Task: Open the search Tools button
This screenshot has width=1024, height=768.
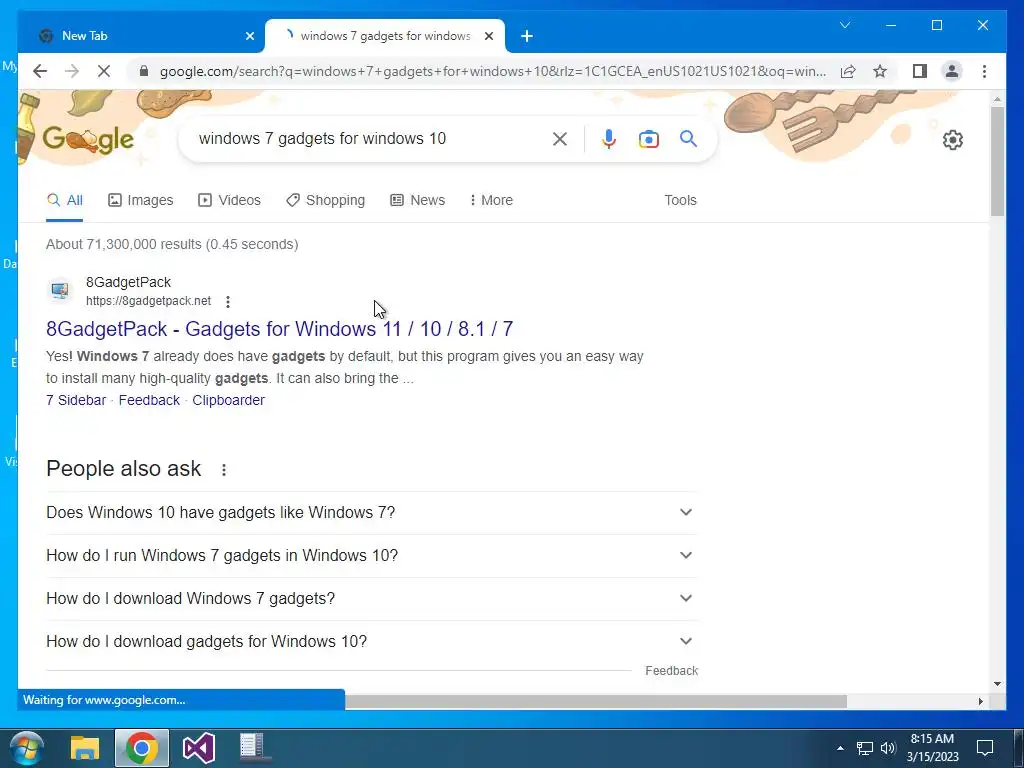Action: point(680,200)
